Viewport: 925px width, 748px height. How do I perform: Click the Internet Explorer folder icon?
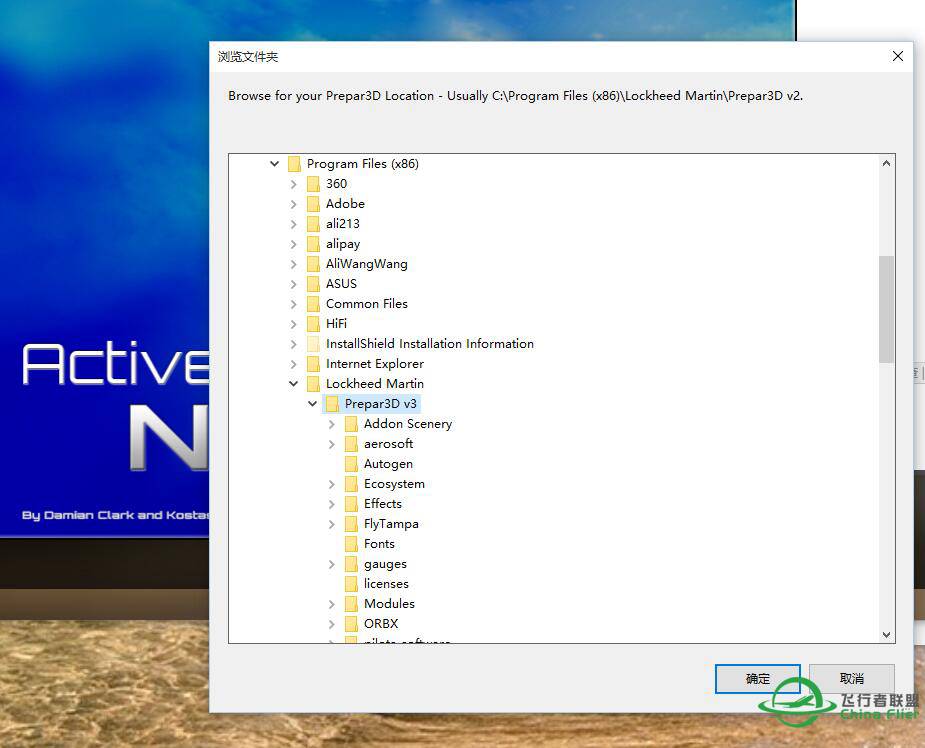point(313,364)
